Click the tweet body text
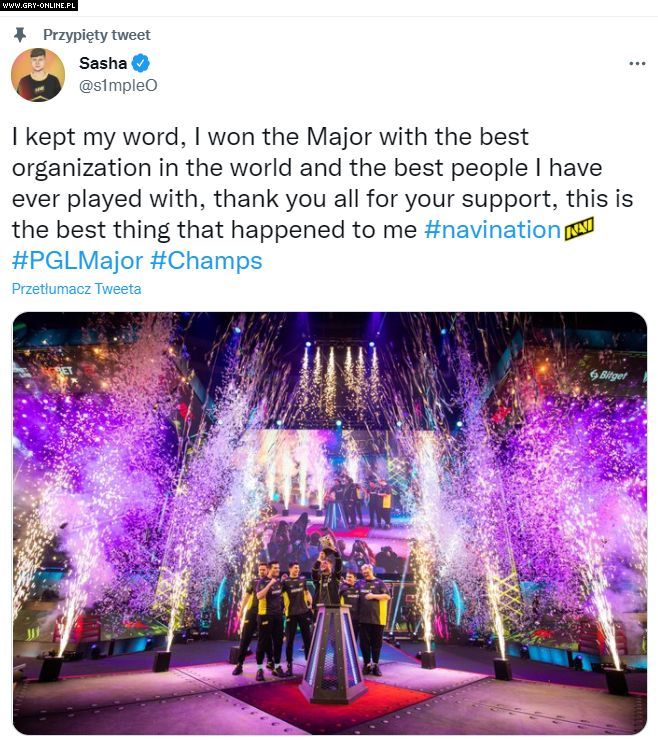Screen dimensions: 658x740 (322, 199)
